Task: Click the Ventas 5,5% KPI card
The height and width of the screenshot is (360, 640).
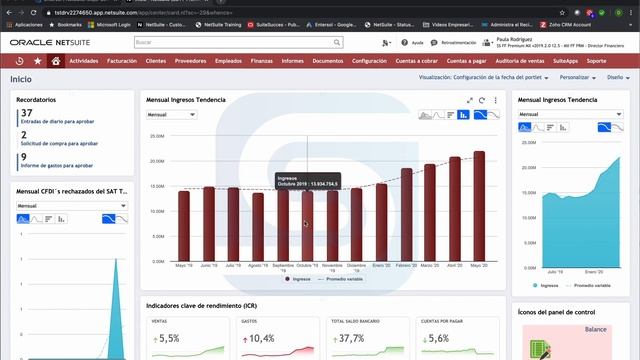Action: [x=188, y=338]
